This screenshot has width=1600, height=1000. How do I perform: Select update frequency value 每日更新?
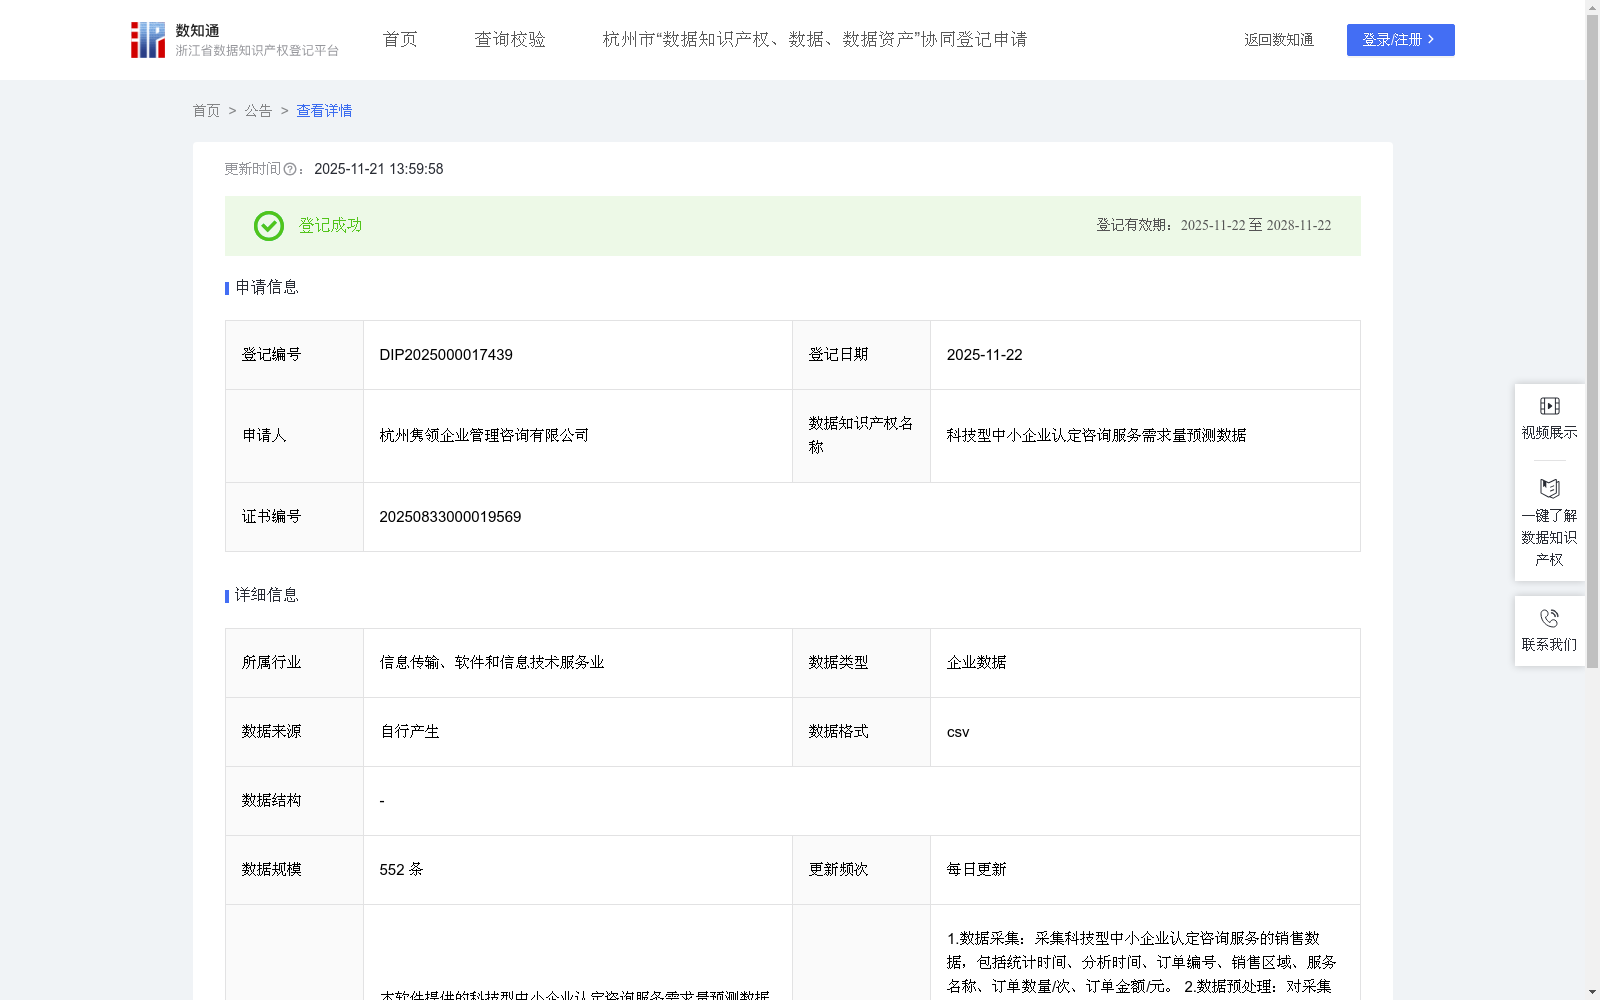(976, 869)
